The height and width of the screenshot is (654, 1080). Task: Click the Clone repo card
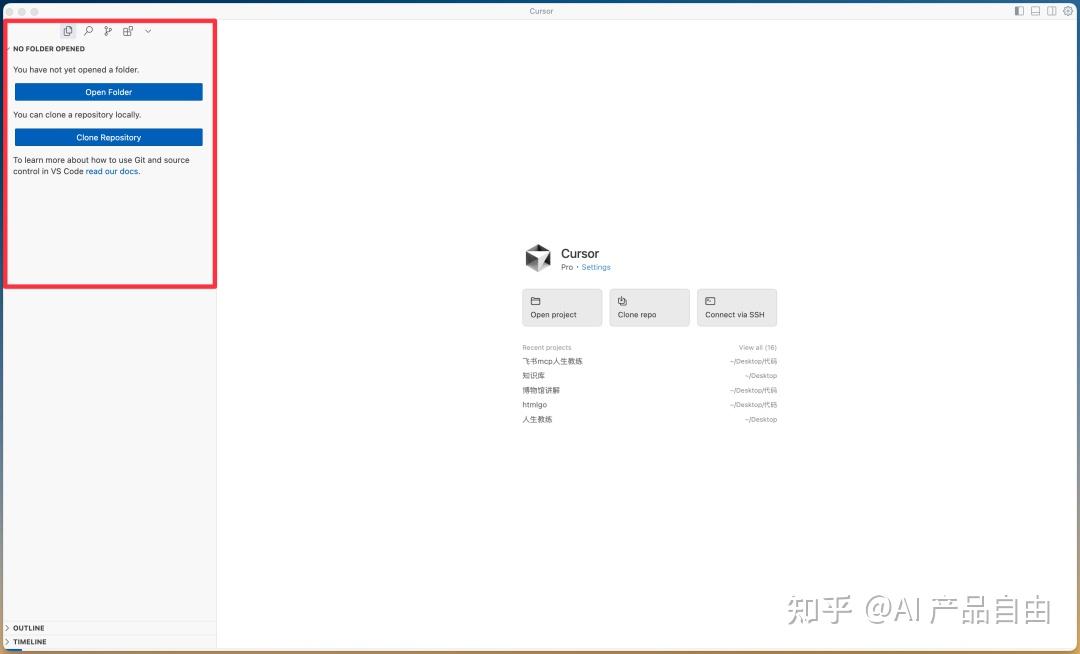click(650, 308)
